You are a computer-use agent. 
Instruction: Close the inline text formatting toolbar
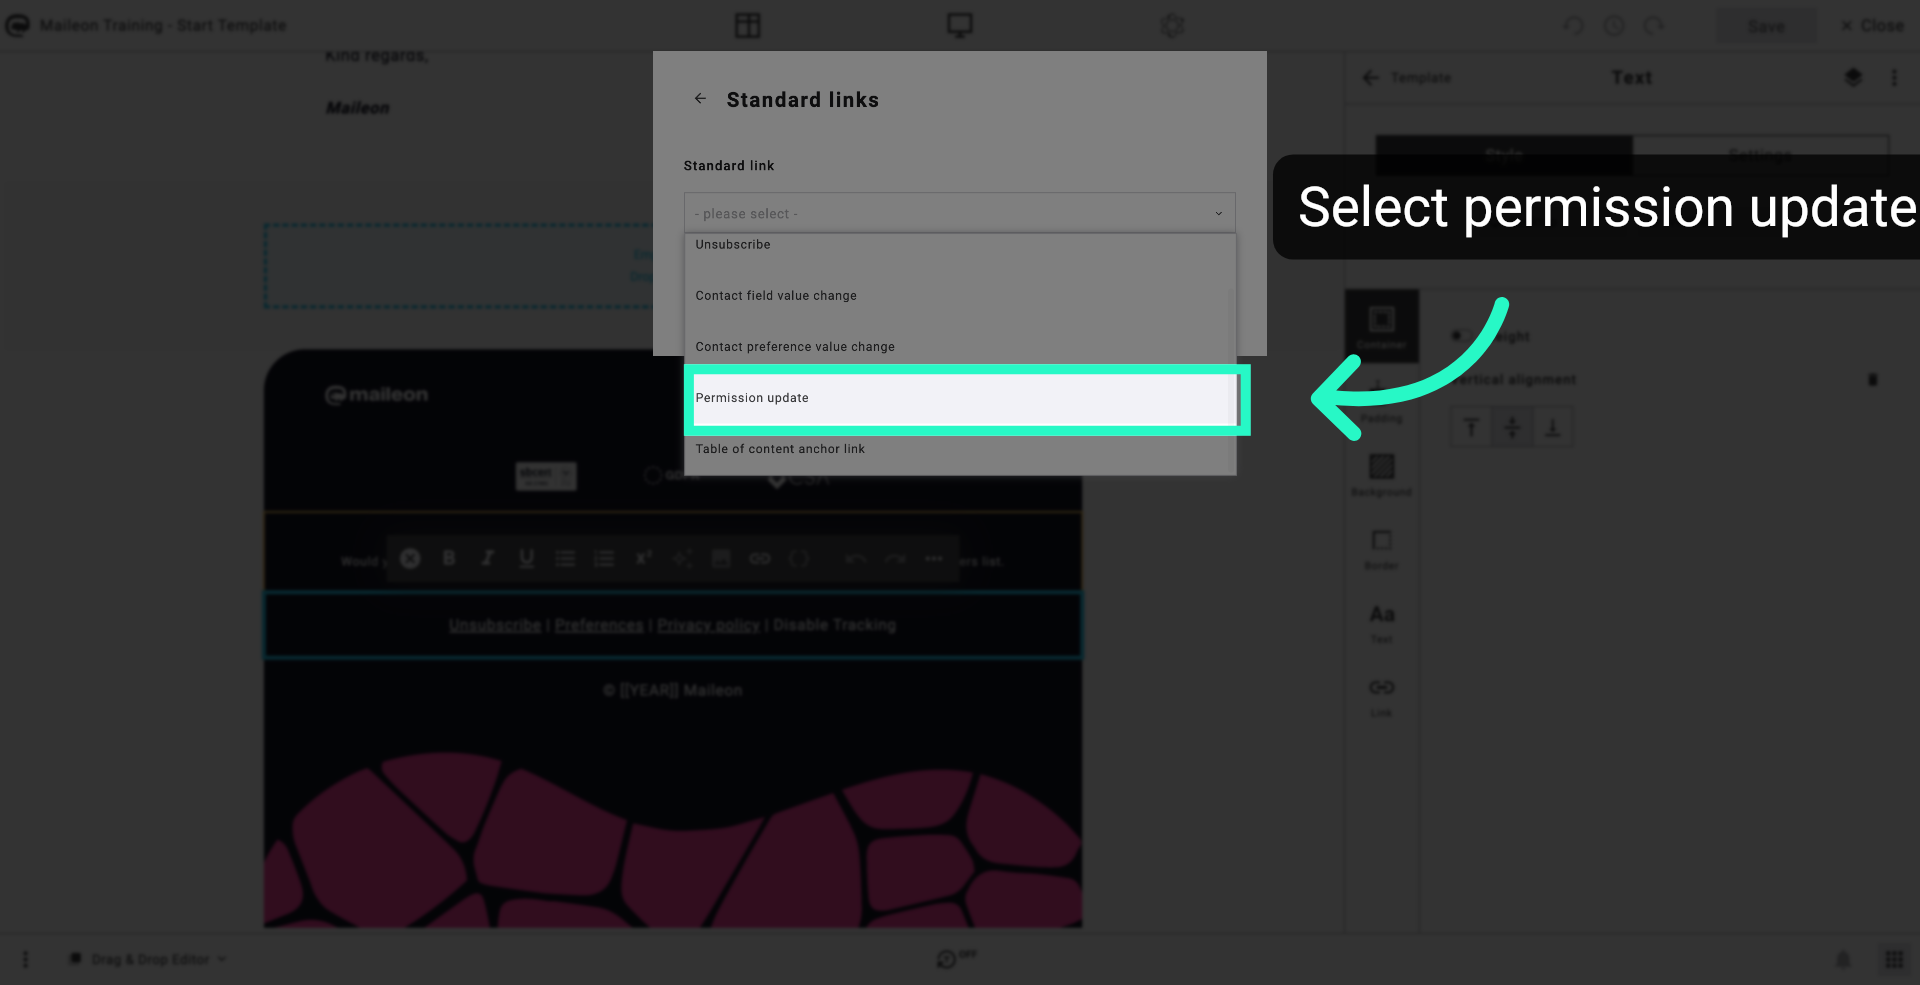click(x=410, y=559)
